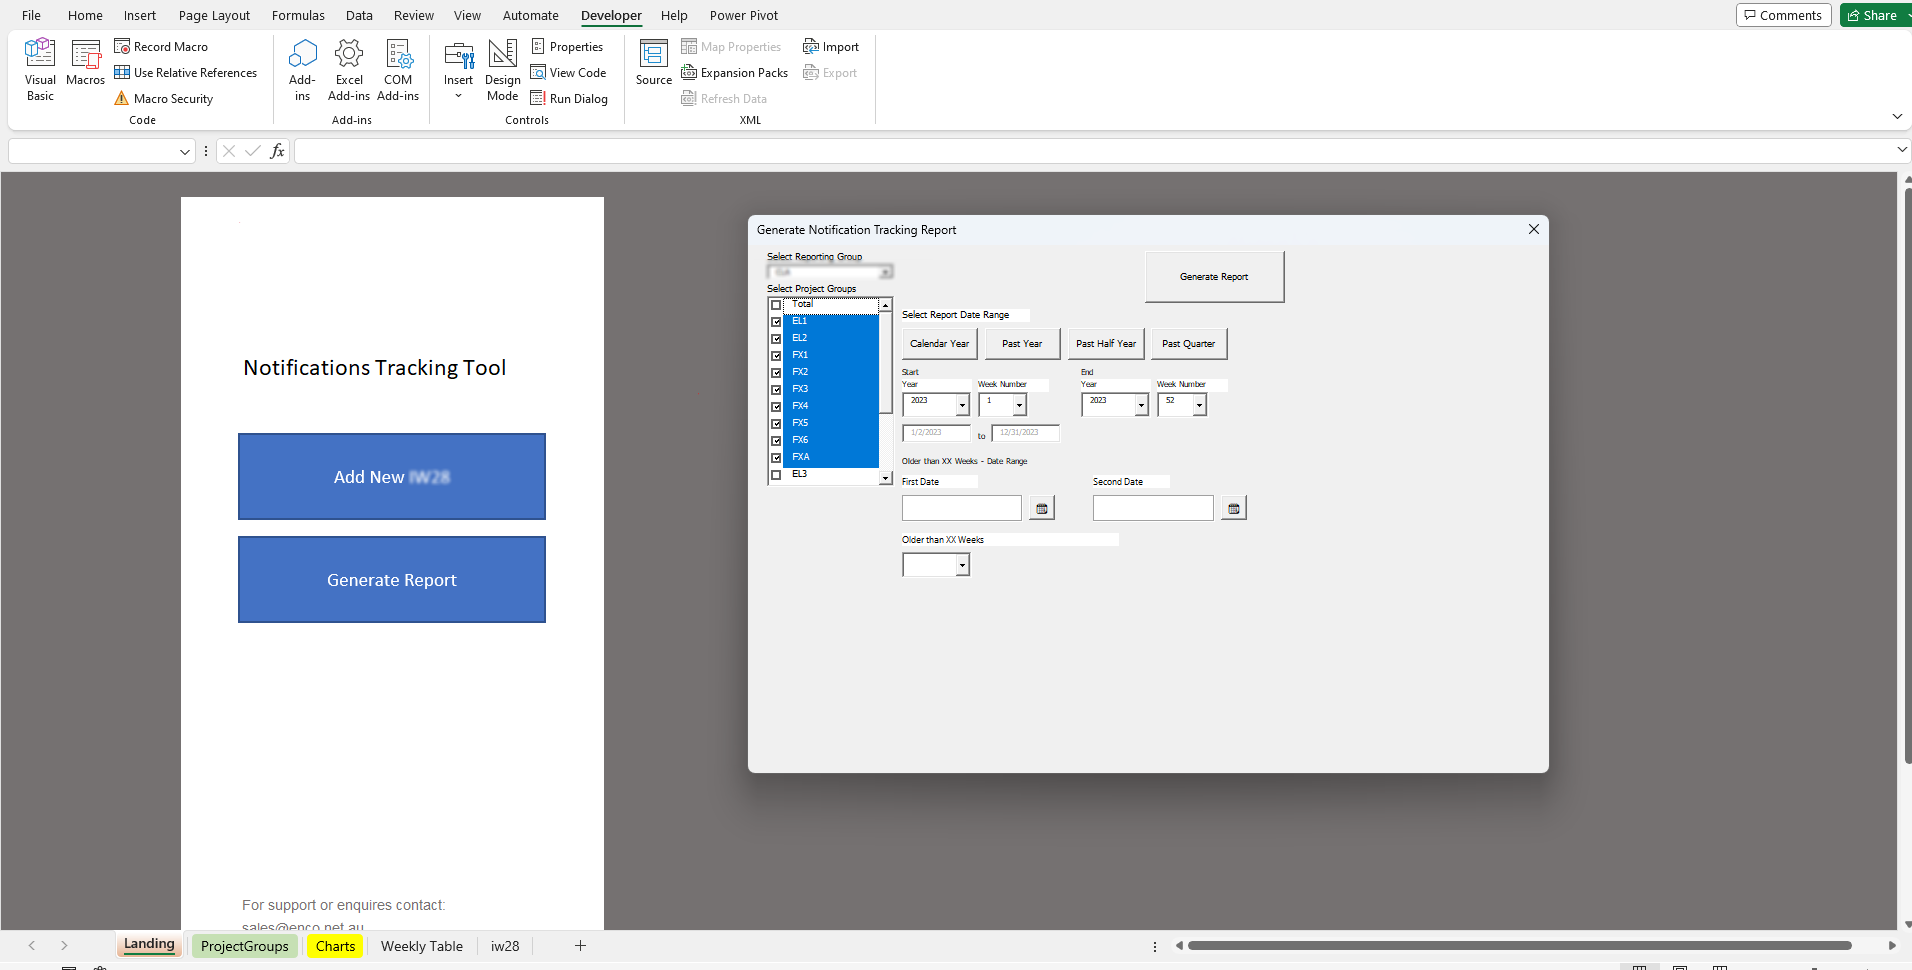
Task: Click View Code in Controls group
Action: (x=568, y=73)
